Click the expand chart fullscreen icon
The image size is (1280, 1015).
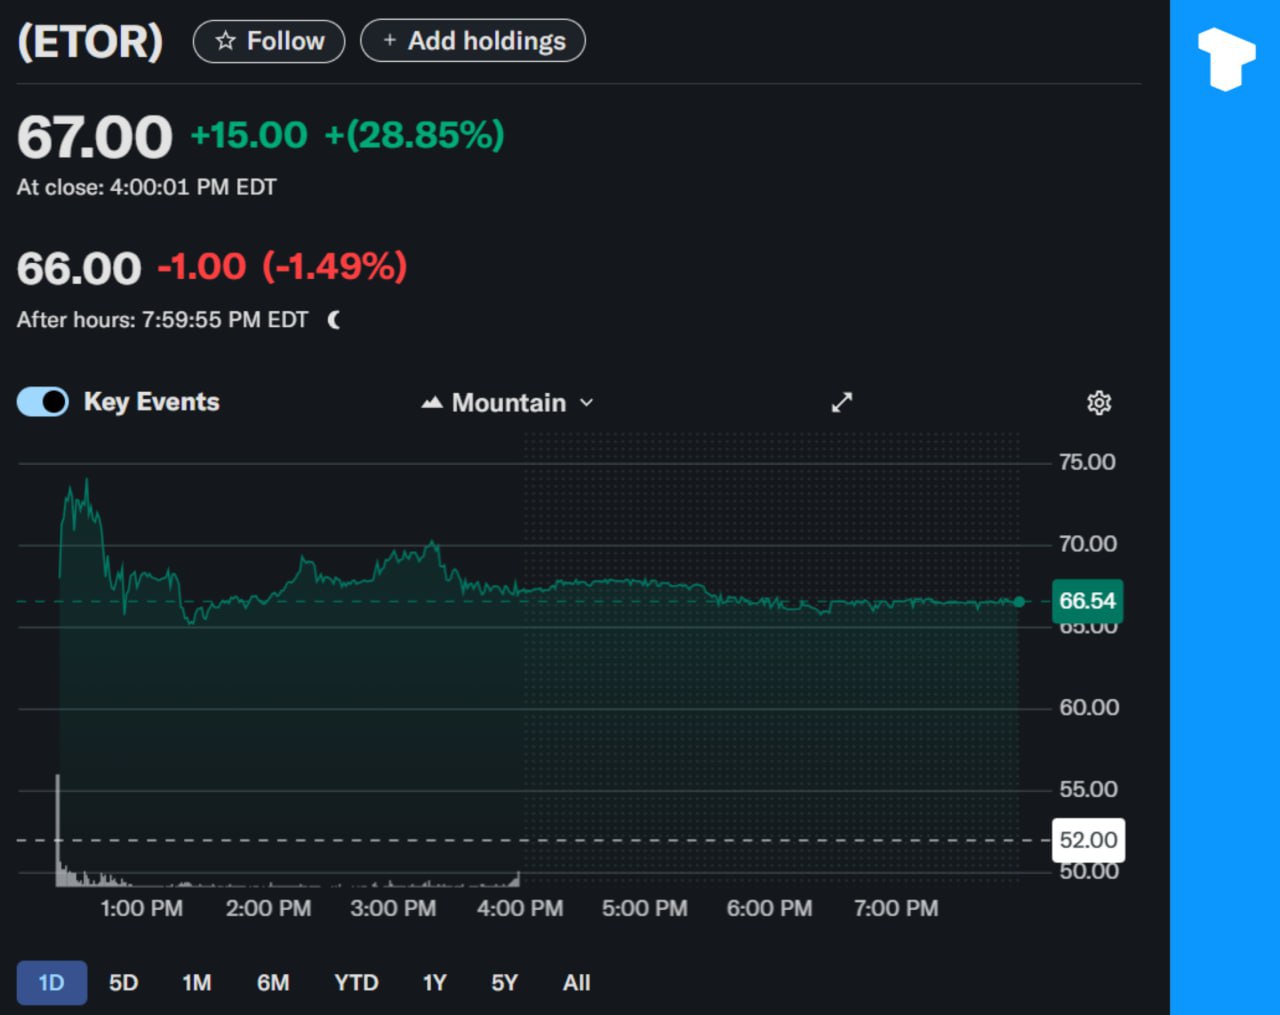click(x=842, y=402)
